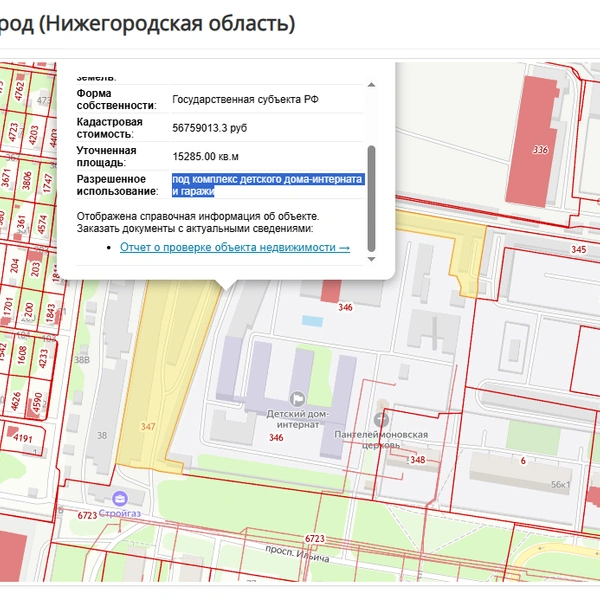This screenshot has width=600, height=600.
Task: Click the Пантелеймоновская церковь map marker
Action: tap(381, 420)
